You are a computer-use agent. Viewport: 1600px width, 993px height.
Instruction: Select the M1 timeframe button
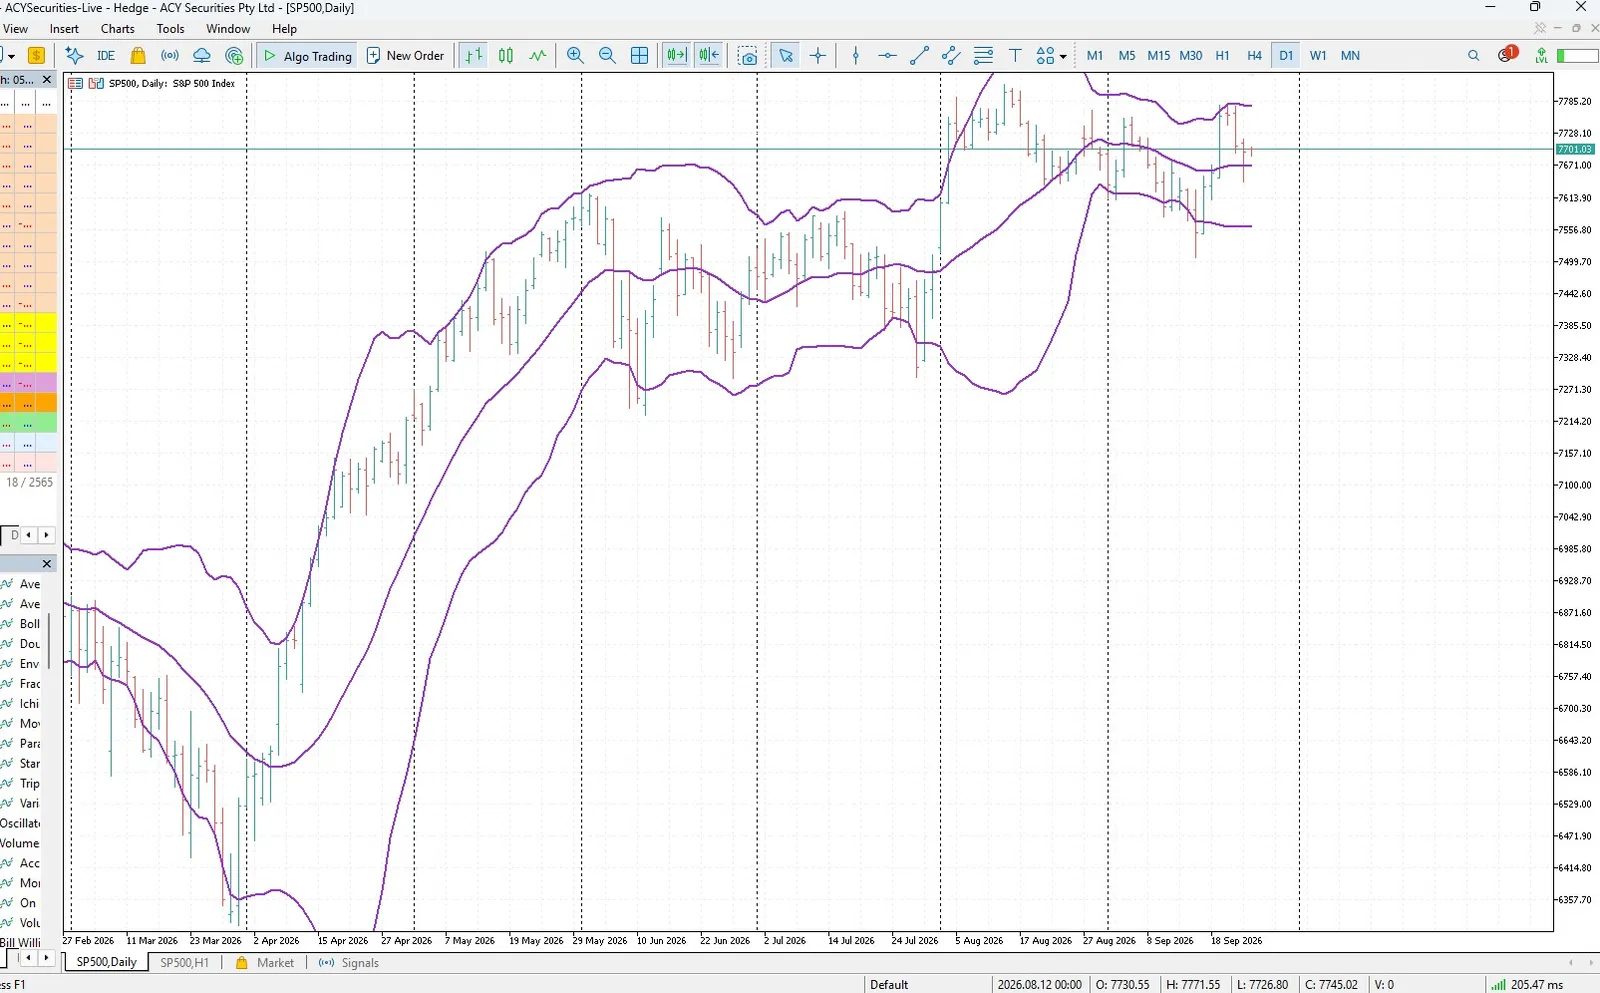click(1095, 56)
